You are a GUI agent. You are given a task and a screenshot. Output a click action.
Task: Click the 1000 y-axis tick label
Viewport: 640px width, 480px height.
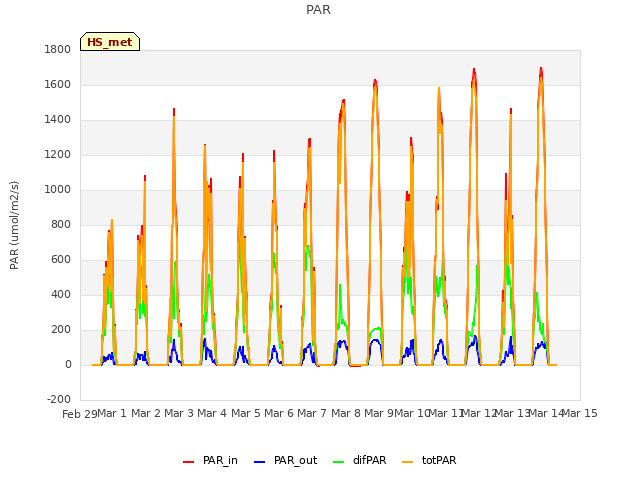pos(58,189)
